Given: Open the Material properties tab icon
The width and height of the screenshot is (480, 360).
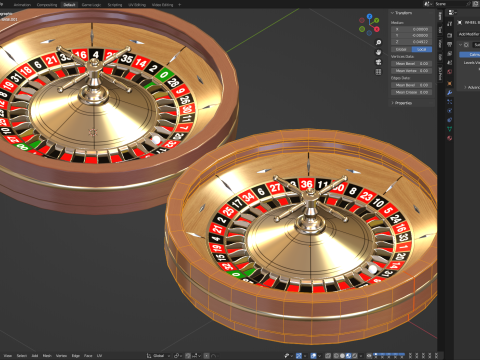Looking at the screenshot, I should click(x=450, y=138).
